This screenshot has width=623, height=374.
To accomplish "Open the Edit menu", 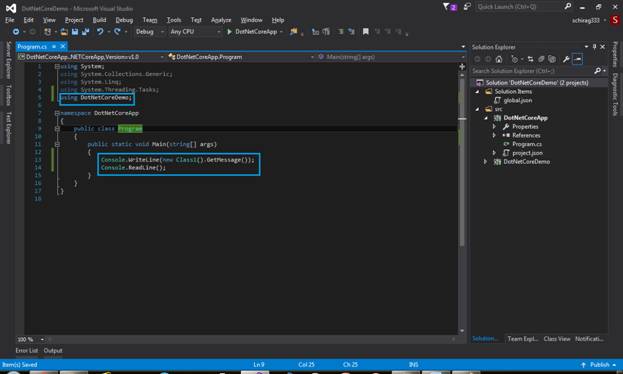I will [28, 20].
